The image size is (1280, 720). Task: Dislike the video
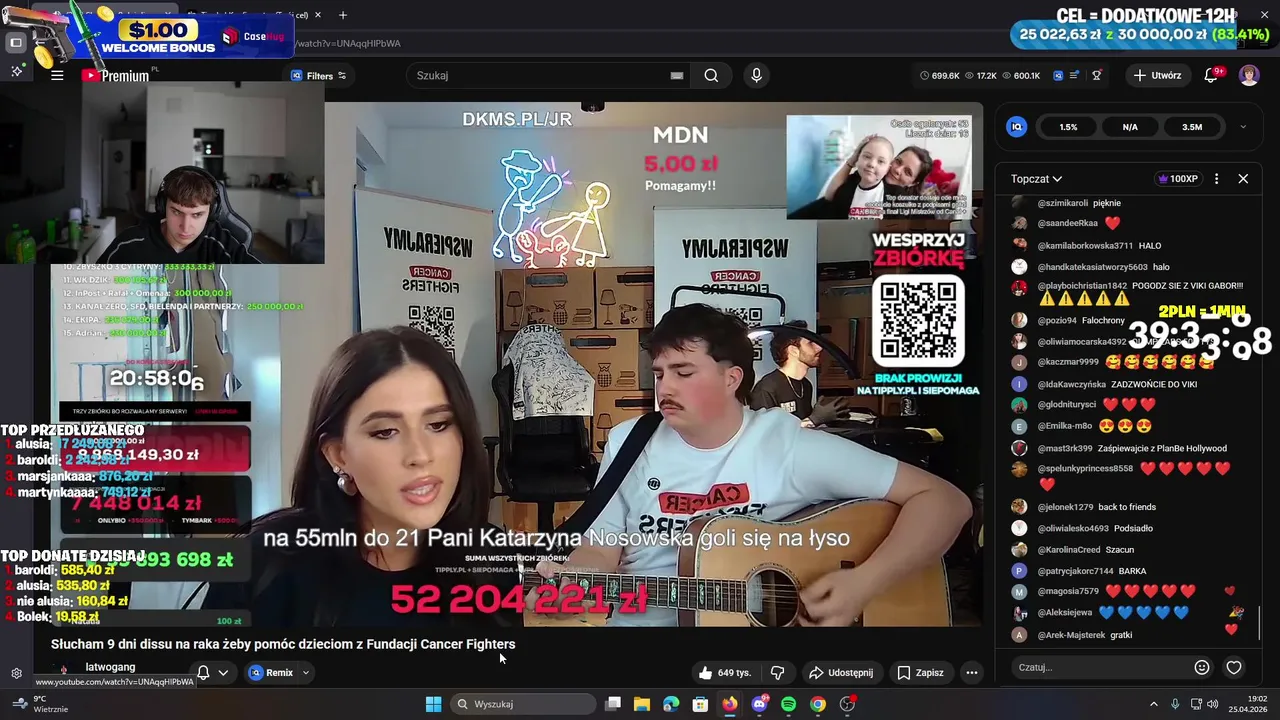[777, 673]
